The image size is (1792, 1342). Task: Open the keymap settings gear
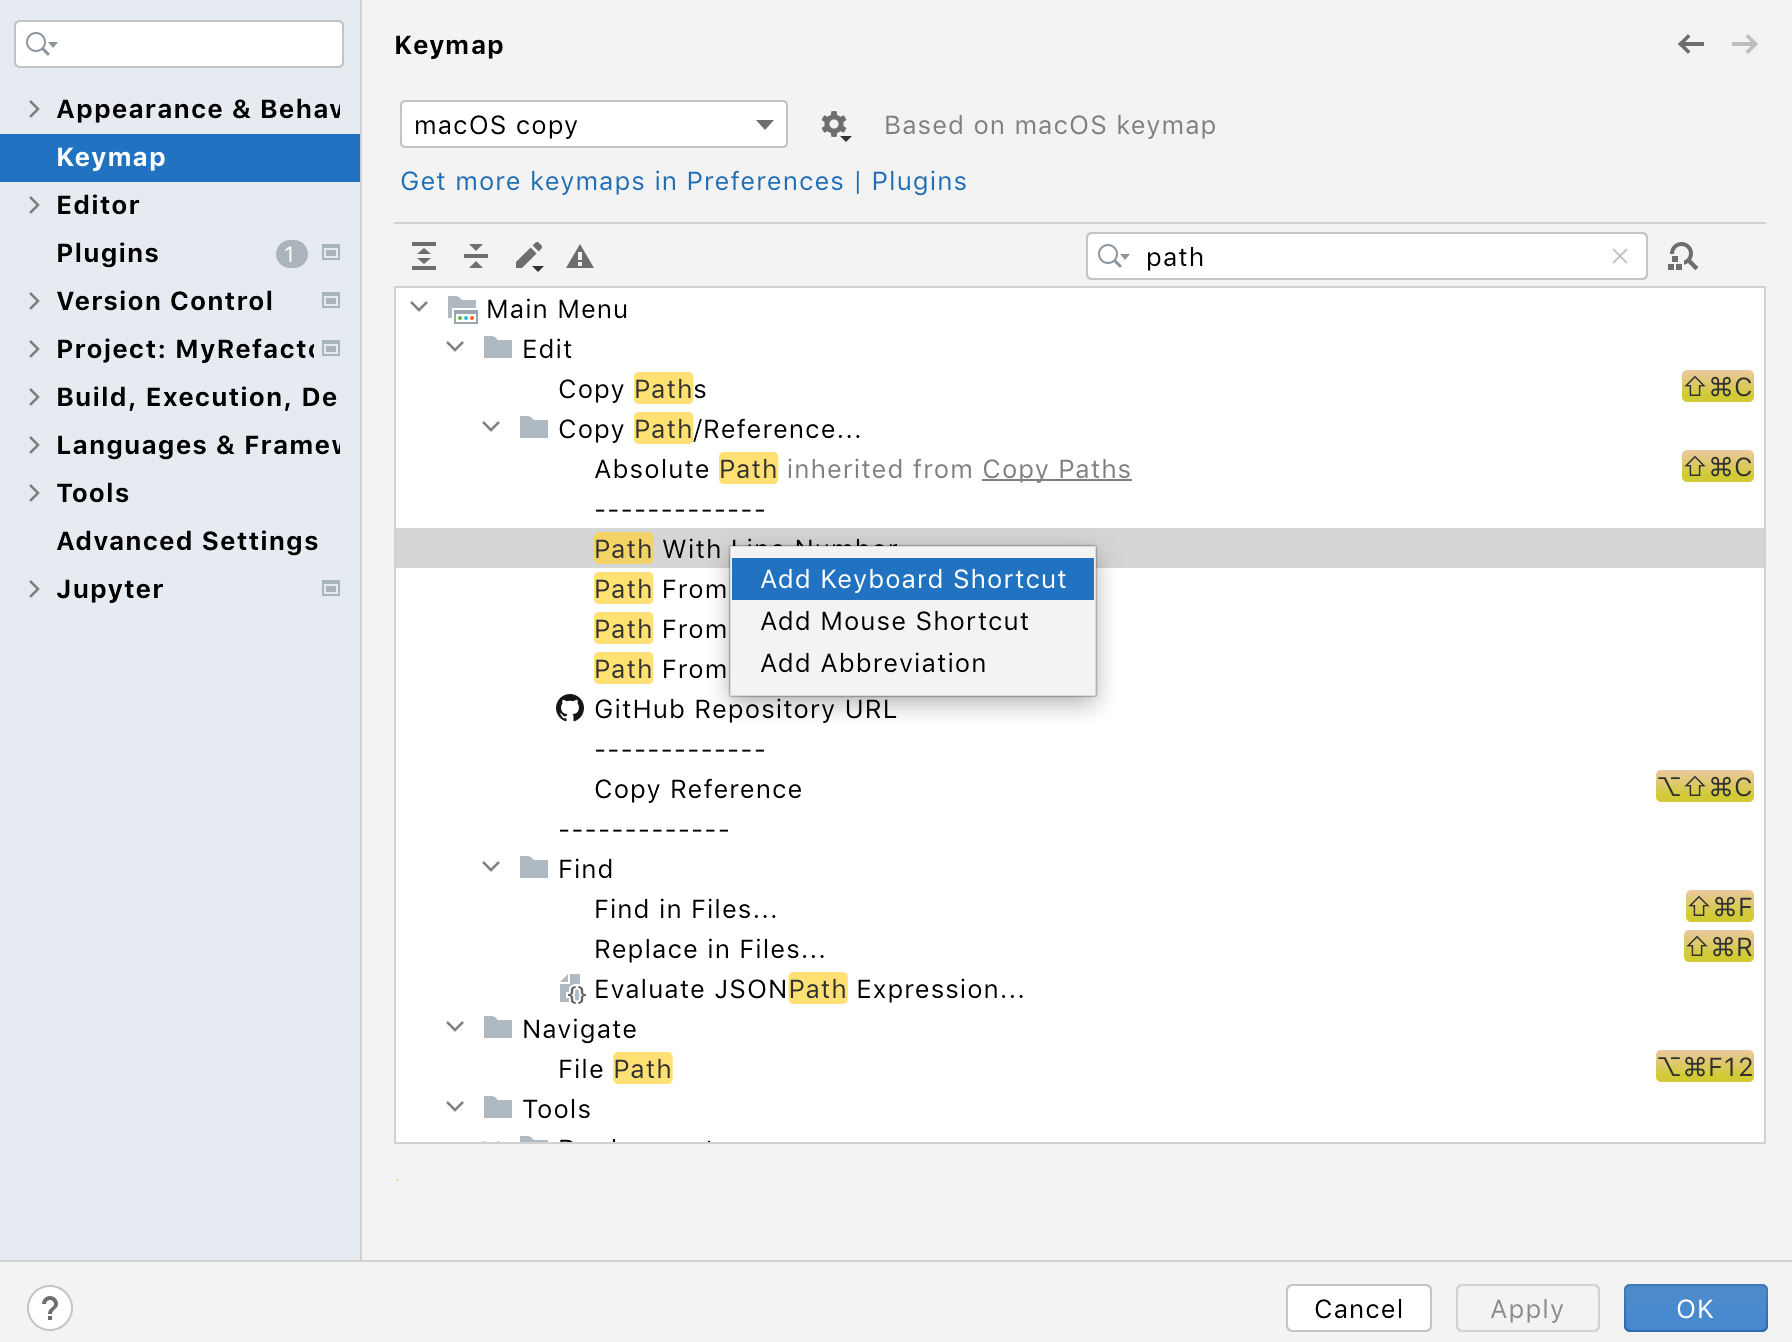coord(835,124)
